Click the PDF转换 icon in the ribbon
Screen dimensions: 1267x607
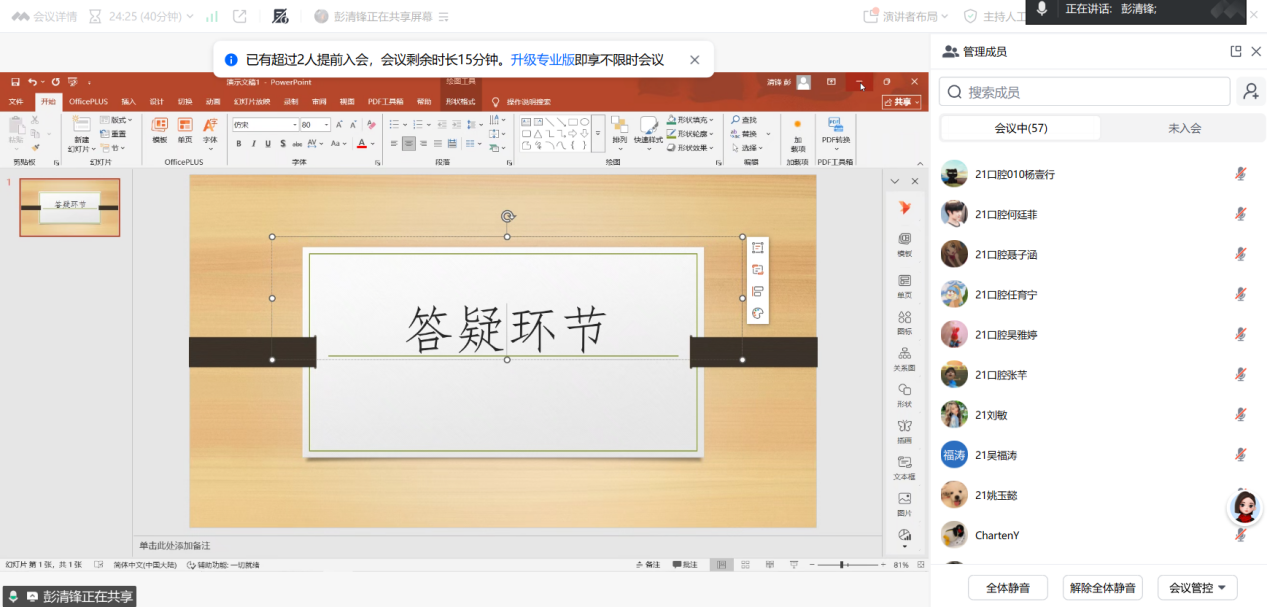[835, 129]
